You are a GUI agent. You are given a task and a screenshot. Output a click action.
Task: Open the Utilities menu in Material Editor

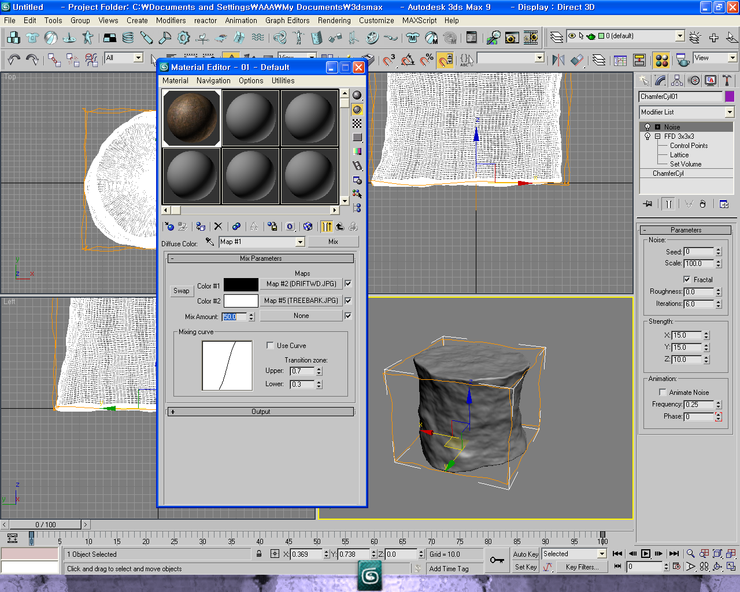(283, 81)
